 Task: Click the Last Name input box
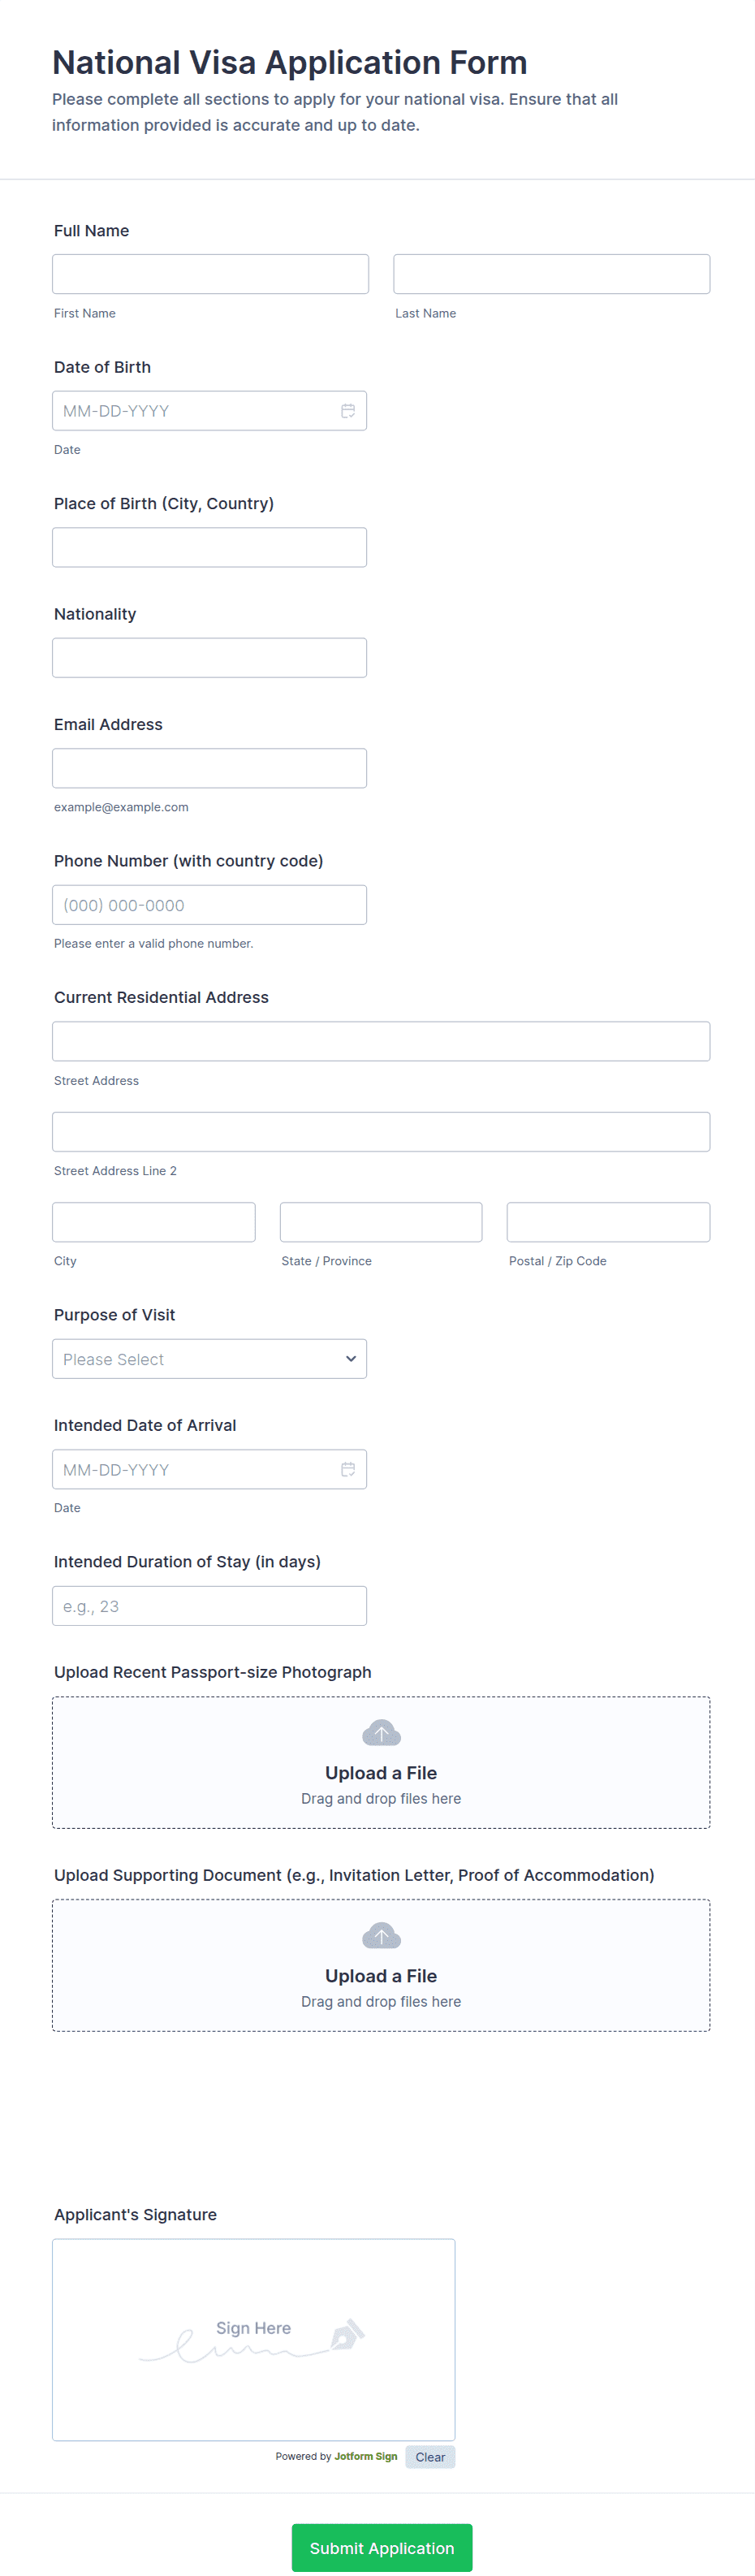point(551,274)
